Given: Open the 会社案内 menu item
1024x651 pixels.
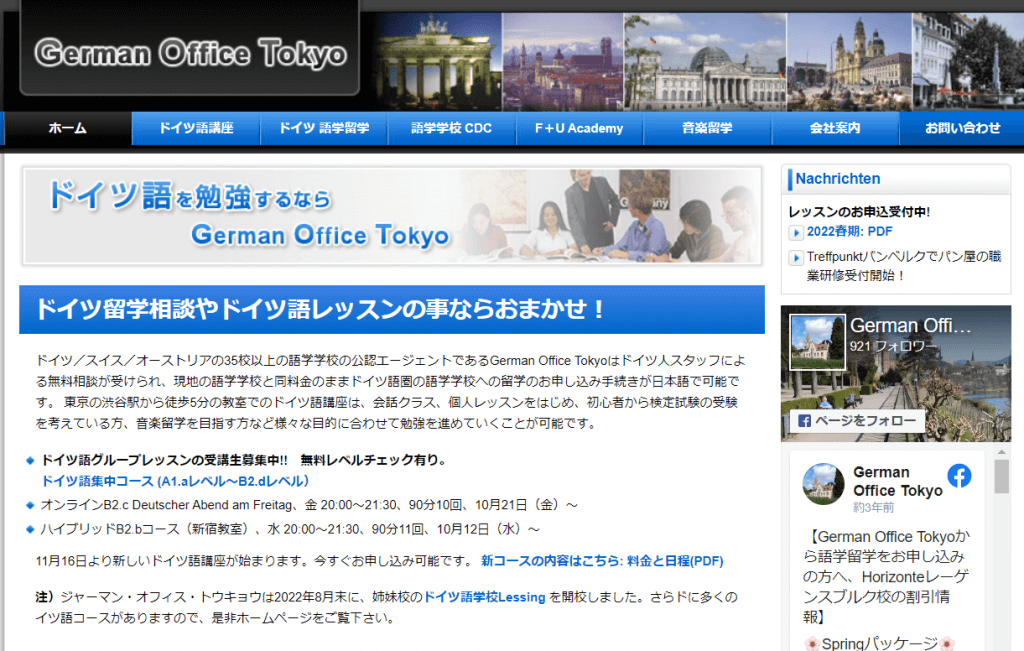Looking at the screenshot, I should coord(835,128).
